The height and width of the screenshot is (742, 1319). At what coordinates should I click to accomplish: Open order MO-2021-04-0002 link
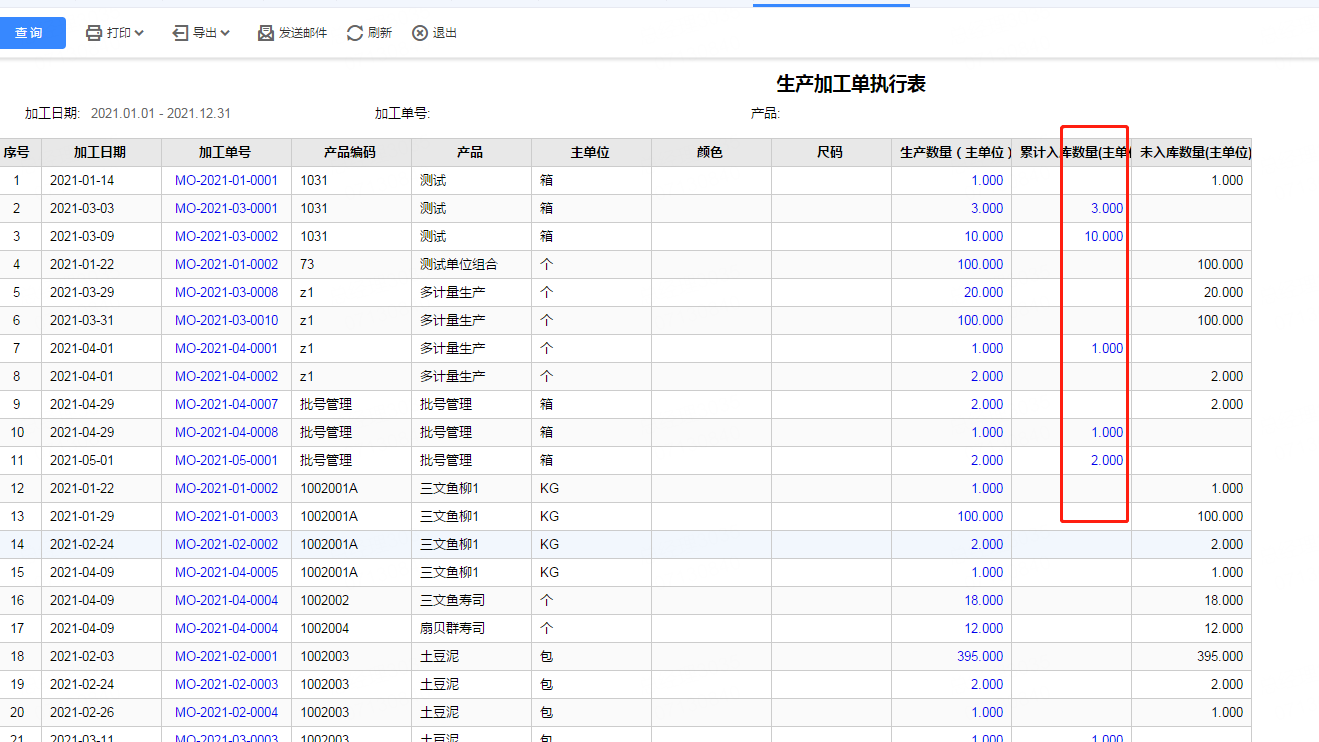pyautogui.click(x=226, y=377)
